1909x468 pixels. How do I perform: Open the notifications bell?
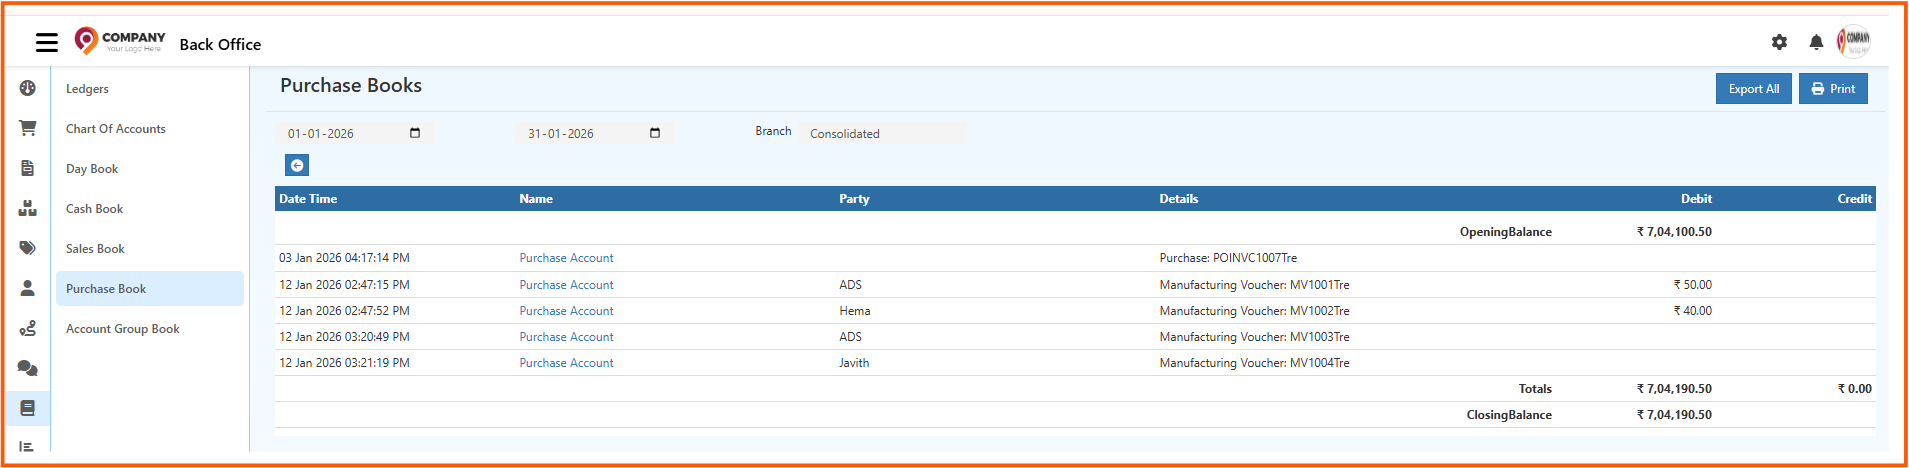tap(1816, 42)
